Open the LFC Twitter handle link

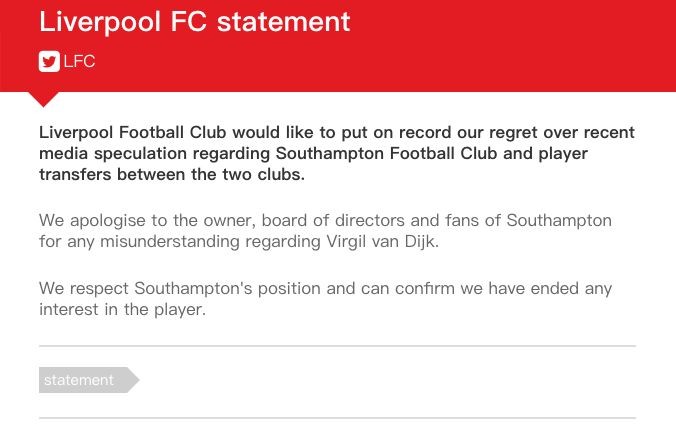pos(79,62)
